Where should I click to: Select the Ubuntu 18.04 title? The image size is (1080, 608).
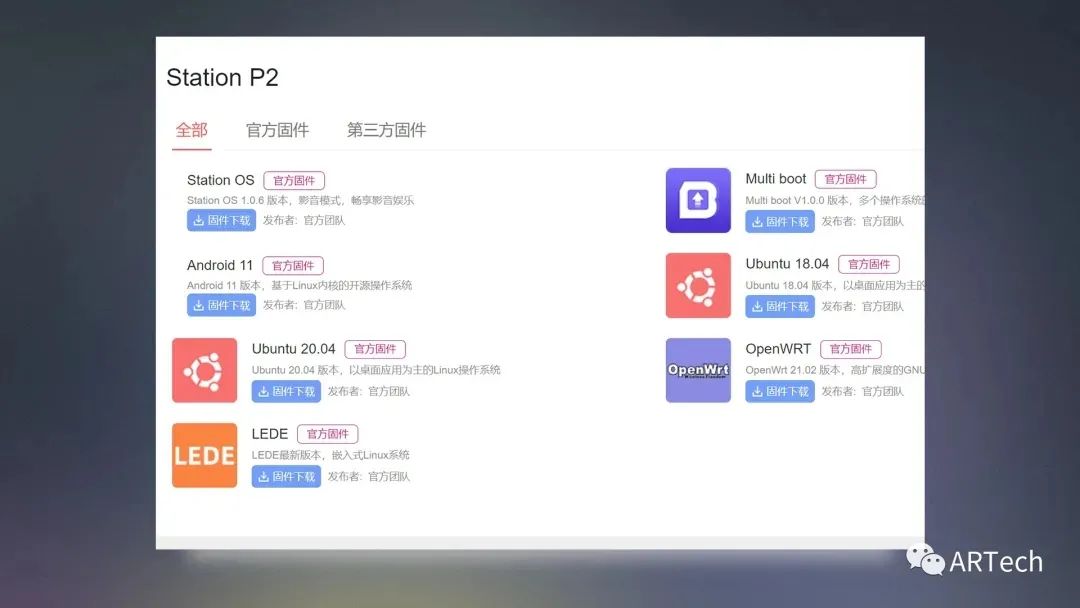787,264
